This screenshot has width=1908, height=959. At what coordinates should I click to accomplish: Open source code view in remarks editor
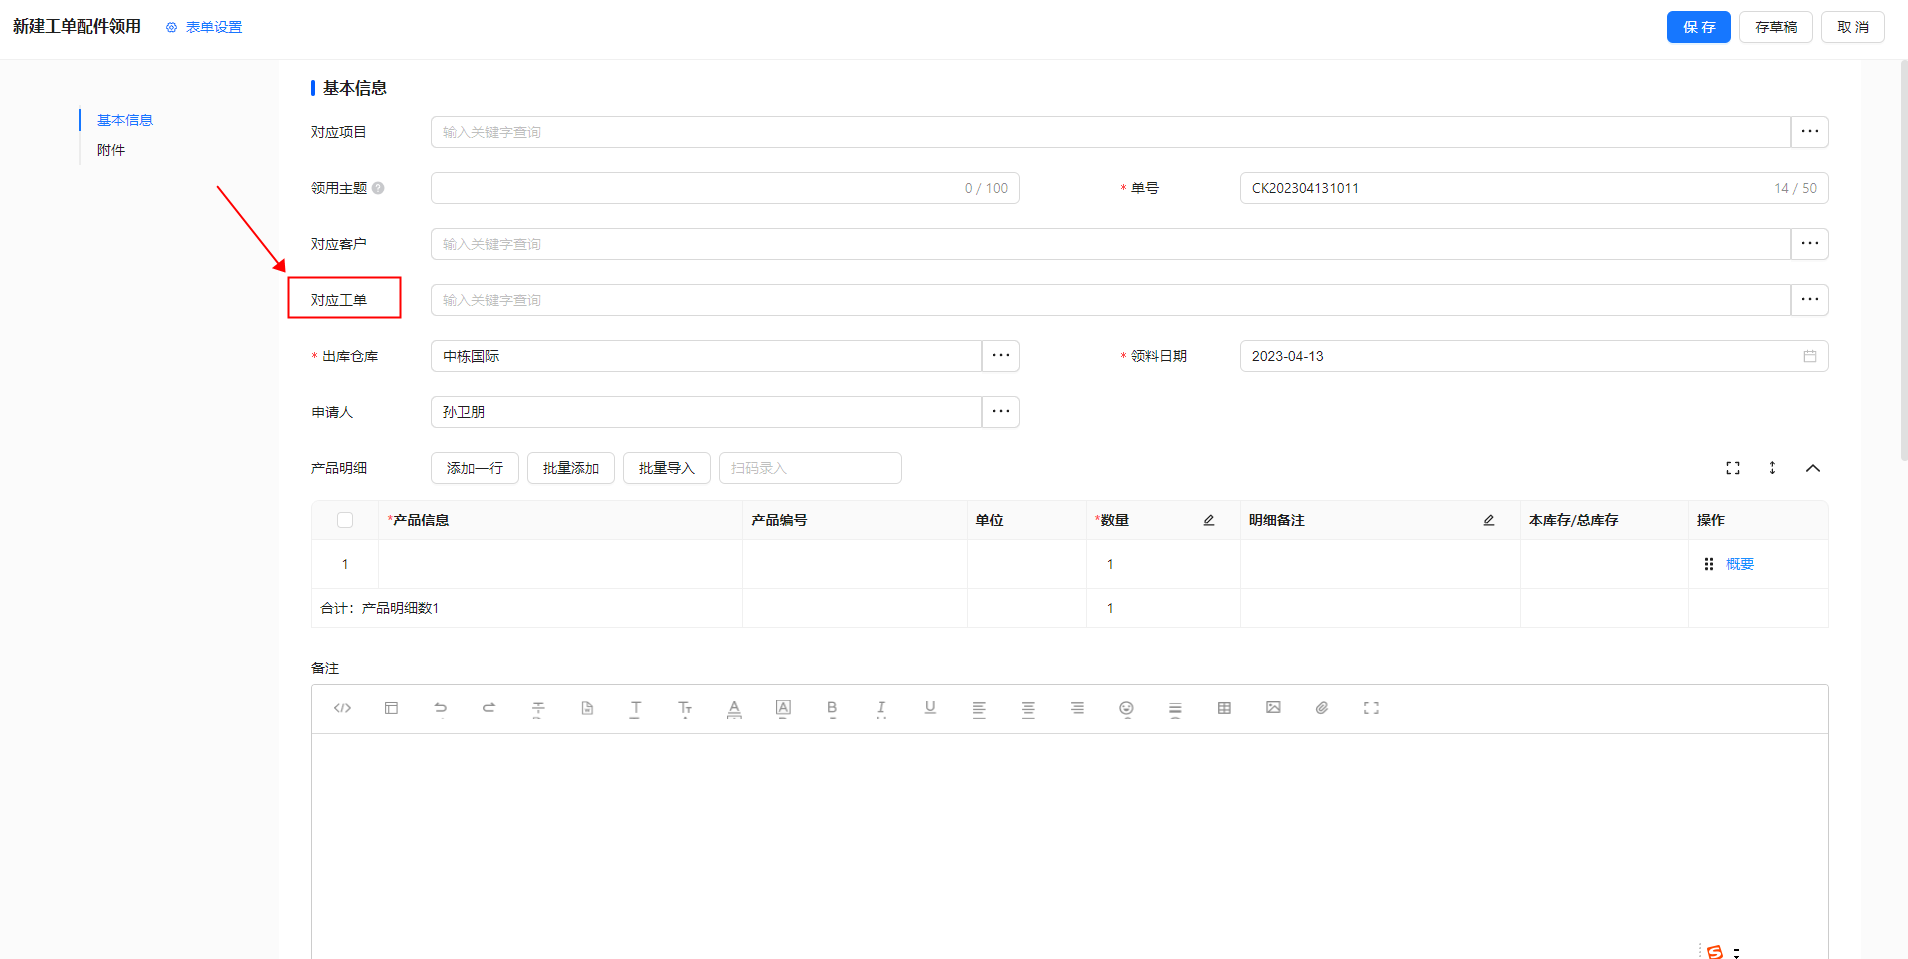[342, 708]
